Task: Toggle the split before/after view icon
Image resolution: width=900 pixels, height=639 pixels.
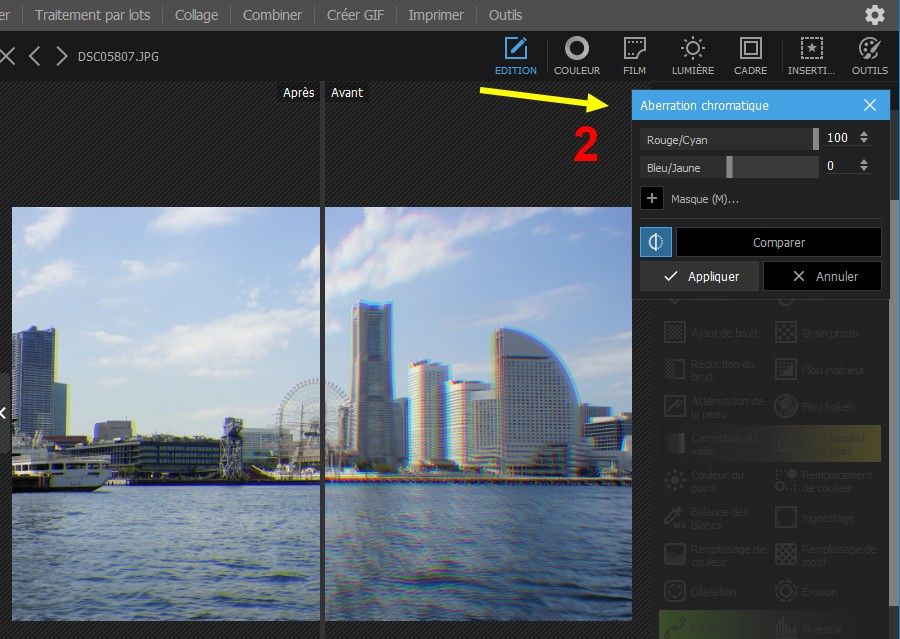Action: 655,242
